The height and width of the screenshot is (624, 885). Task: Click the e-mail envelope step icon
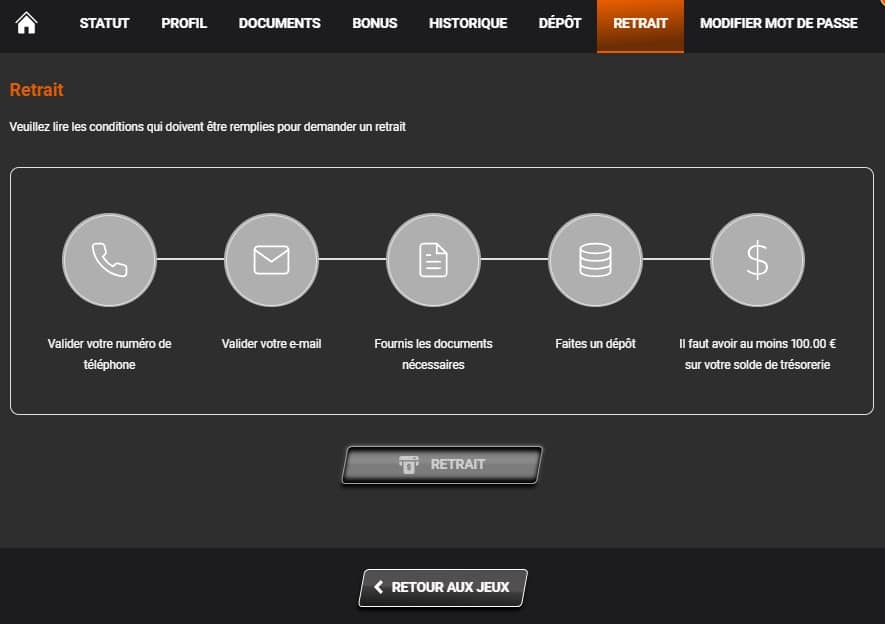point(271,260)
